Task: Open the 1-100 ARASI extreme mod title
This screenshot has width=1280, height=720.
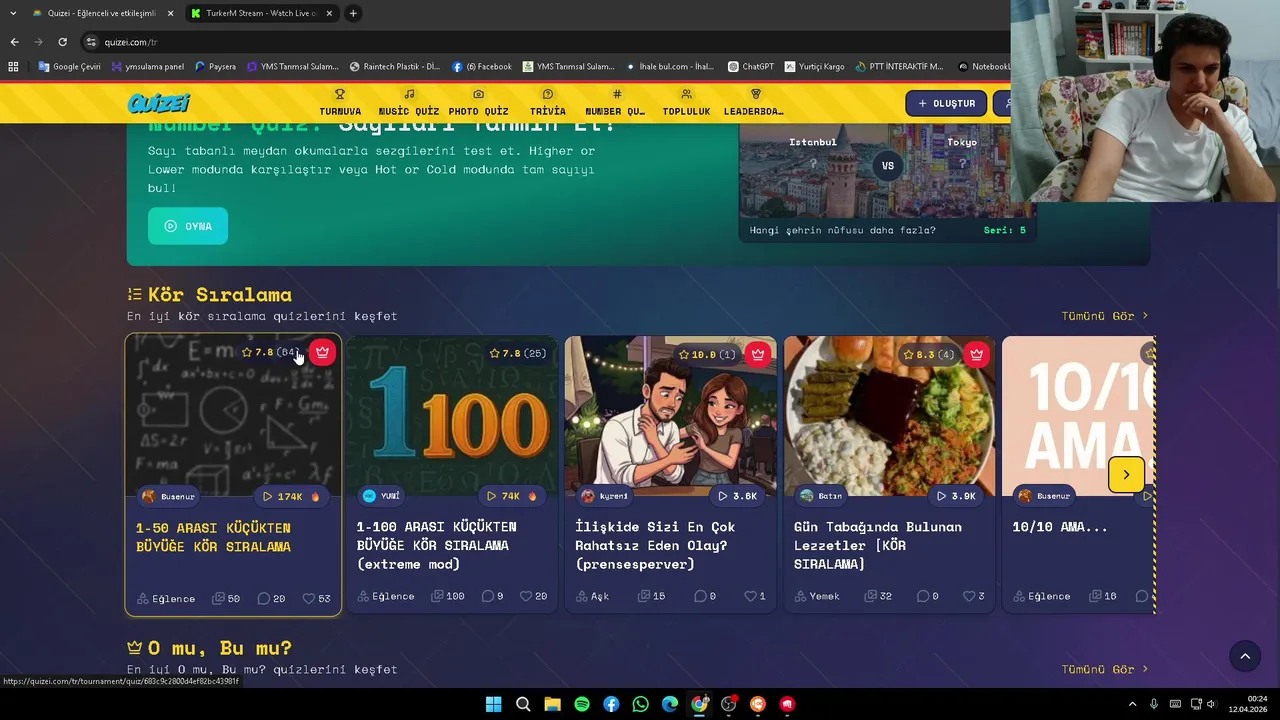Action: click(x=437, y=545)
